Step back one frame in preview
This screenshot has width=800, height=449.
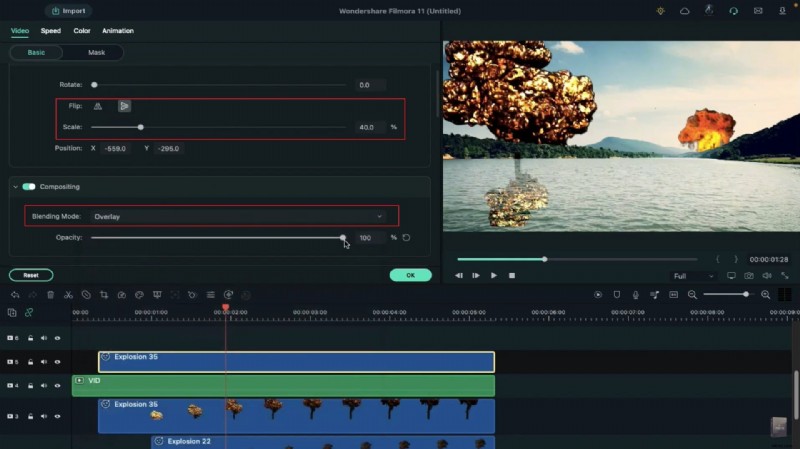point(459,276)
